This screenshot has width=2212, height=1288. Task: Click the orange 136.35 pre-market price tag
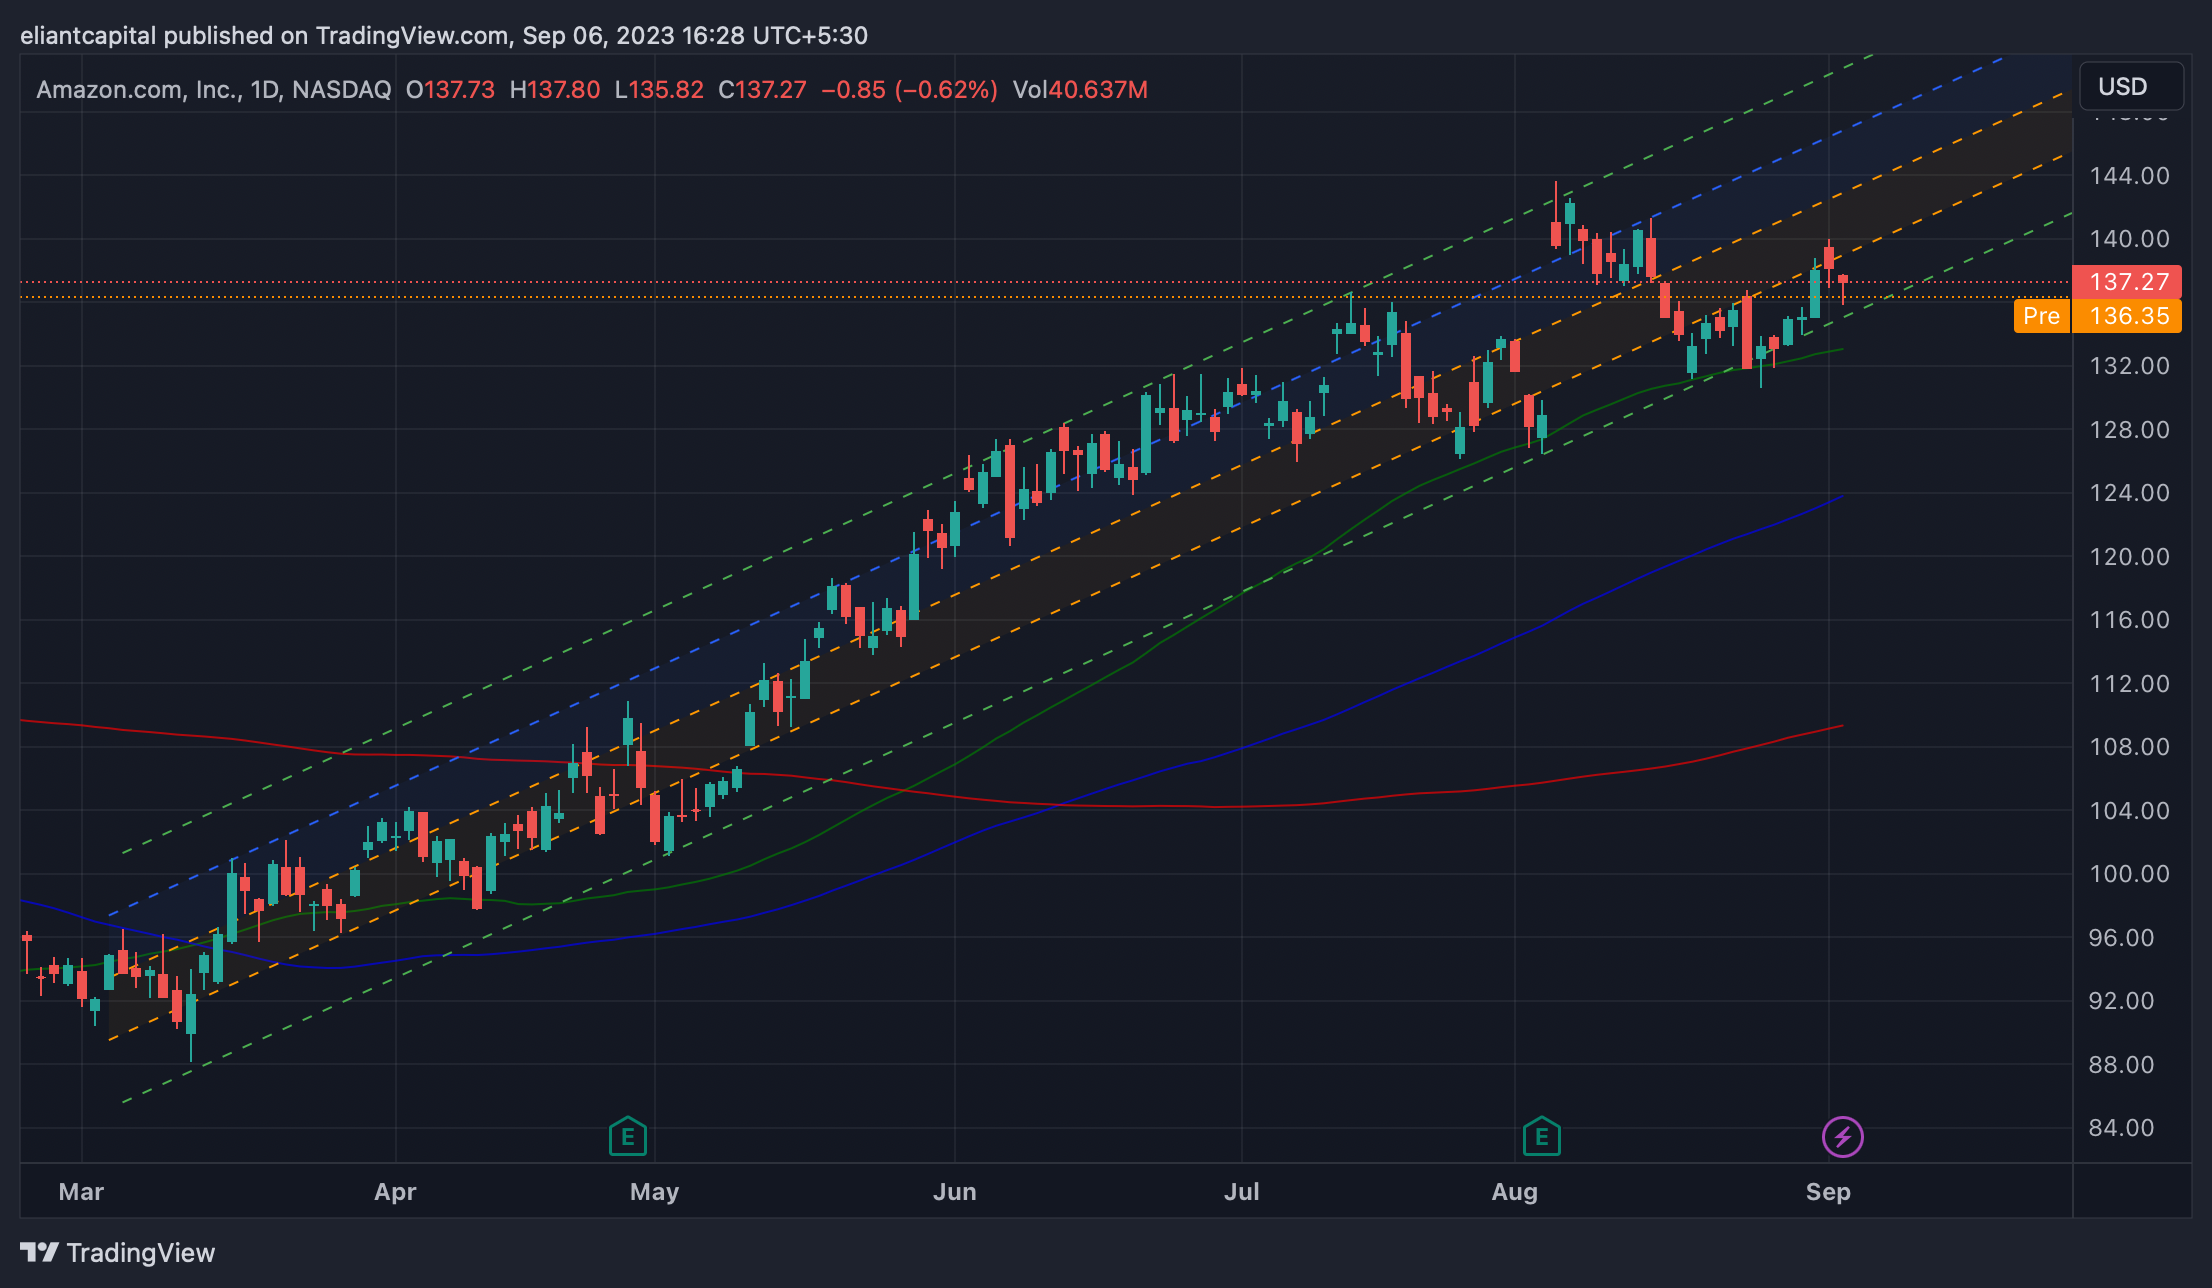tap(2128, 316)
